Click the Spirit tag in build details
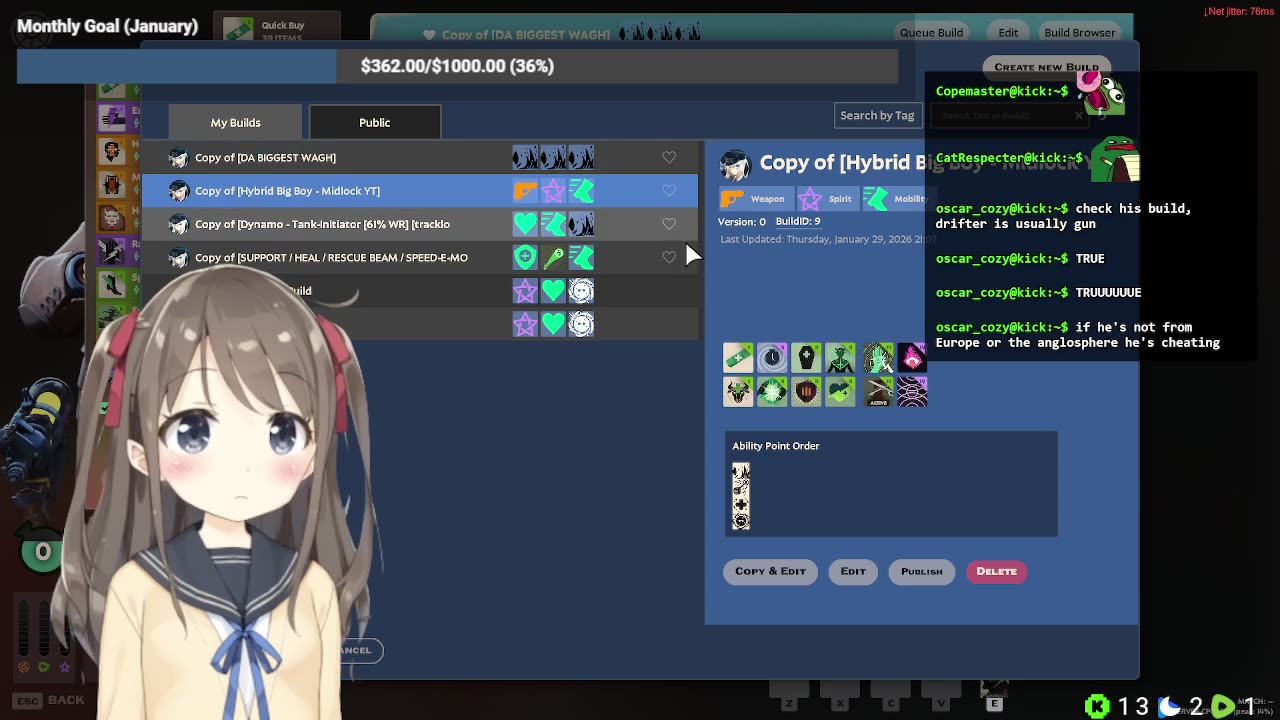1280x720 pixels. tap(826, 198)
